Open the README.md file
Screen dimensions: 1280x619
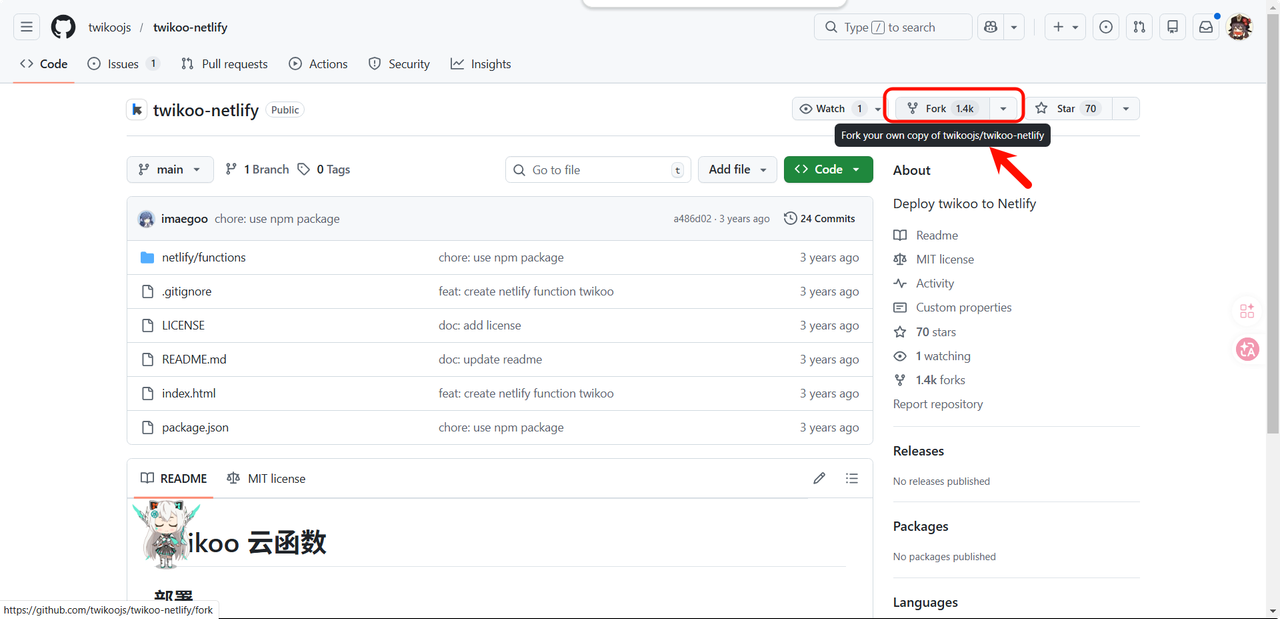click(x=194, y=359)
